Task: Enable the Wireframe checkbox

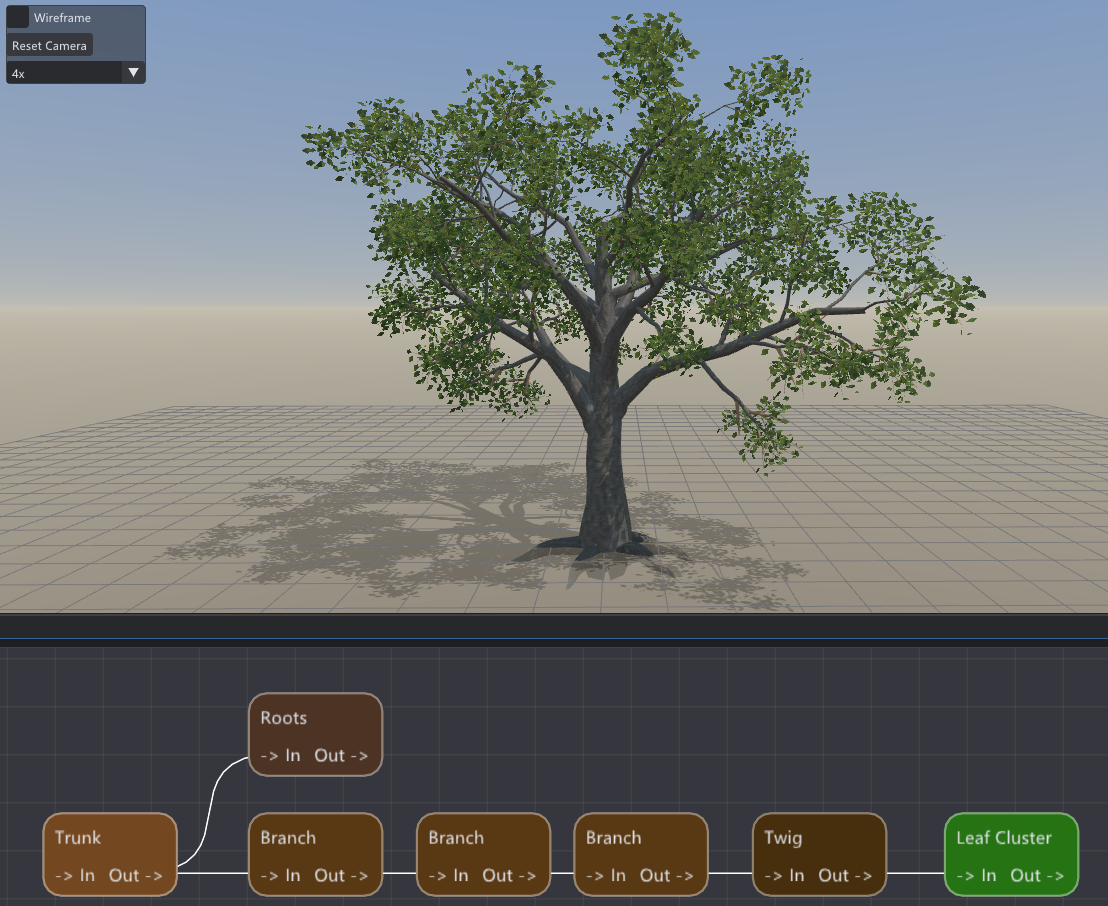Action: tap(18, 17)
